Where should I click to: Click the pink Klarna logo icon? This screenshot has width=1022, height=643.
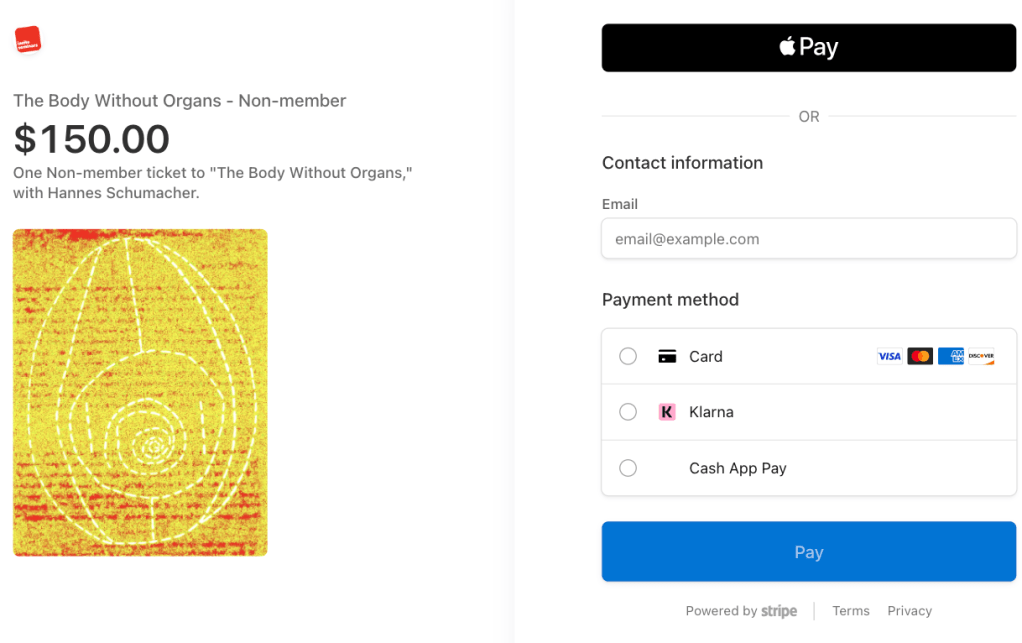667,412
